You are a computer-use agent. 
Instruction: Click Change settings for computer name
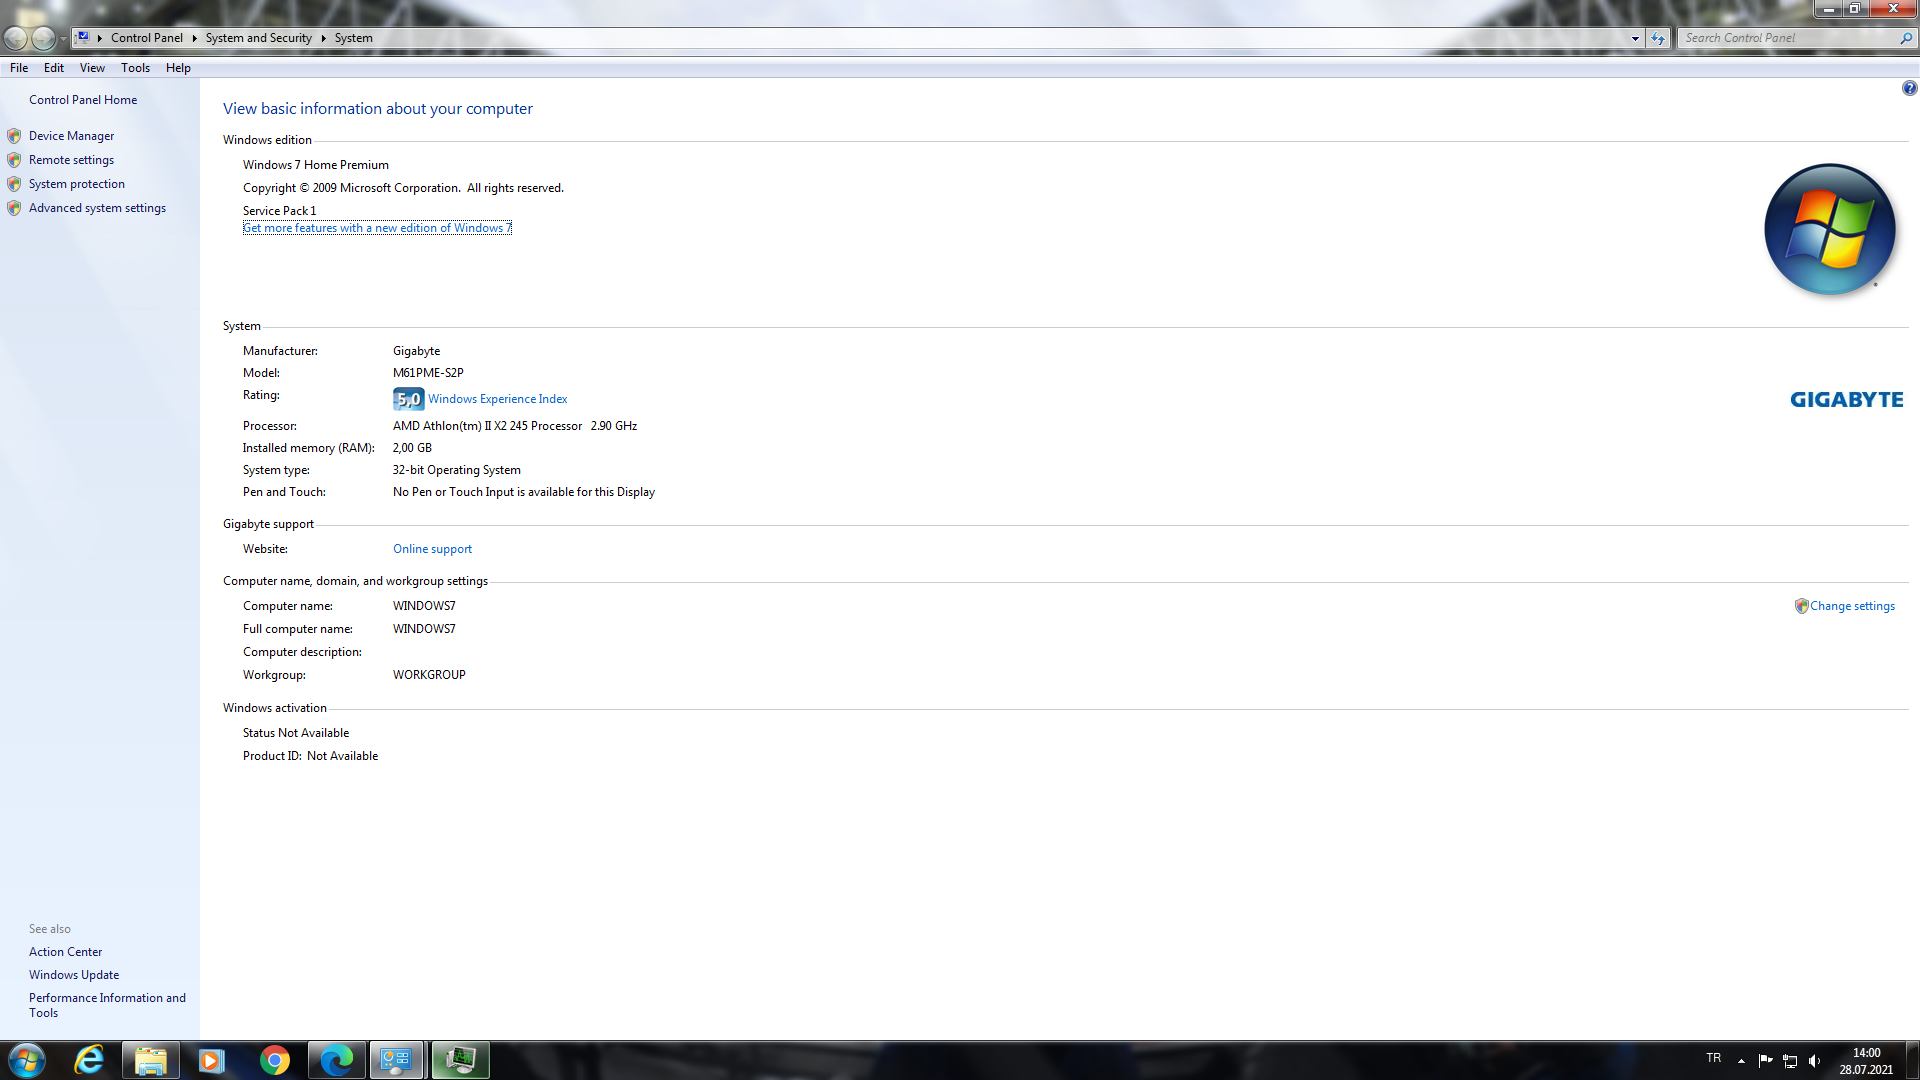point(1851,606)
